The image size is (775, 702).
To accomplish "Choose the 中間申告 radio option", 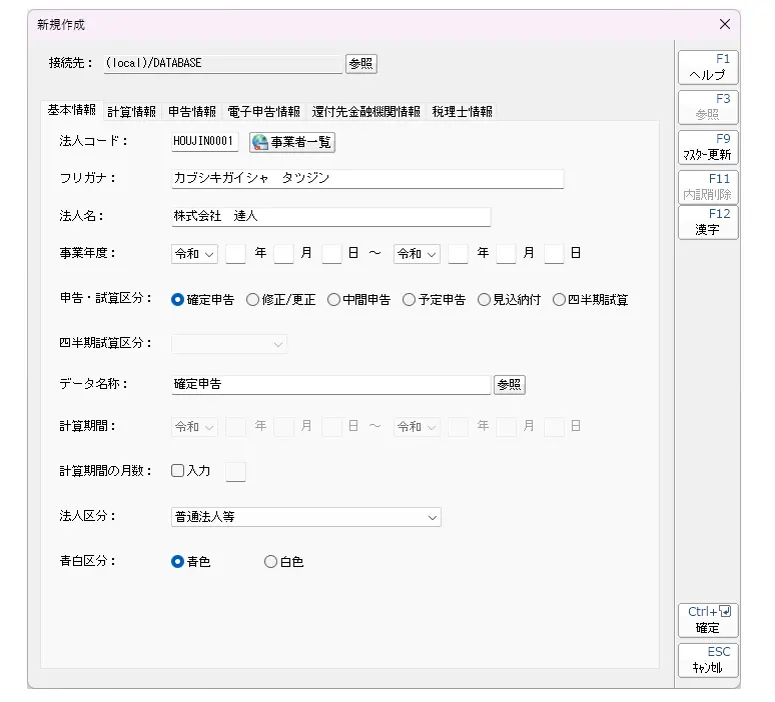I will 334,300.
